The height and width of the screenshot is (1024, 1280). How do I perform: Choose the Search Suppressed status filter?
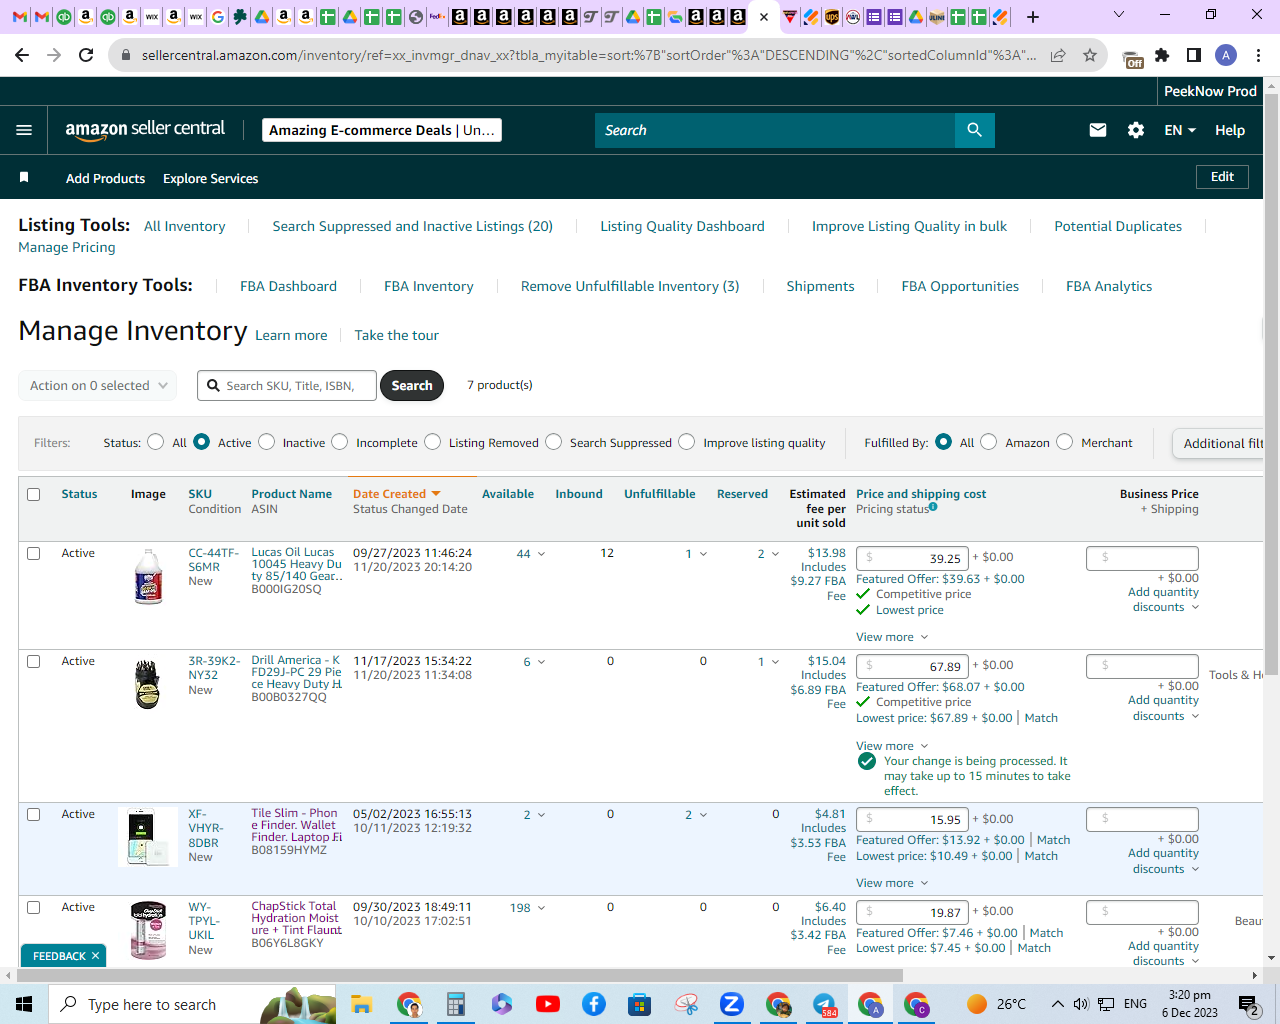click(x=554, y=442)
